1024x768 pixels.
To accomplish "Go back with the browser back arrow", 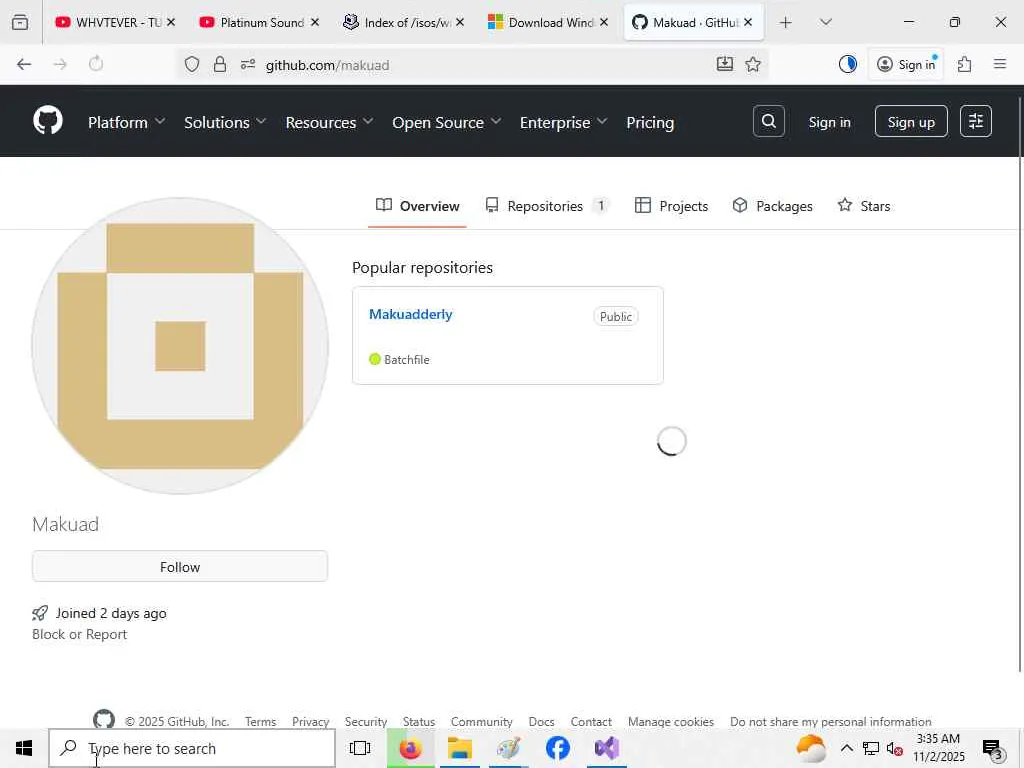I will pos(24,64).
